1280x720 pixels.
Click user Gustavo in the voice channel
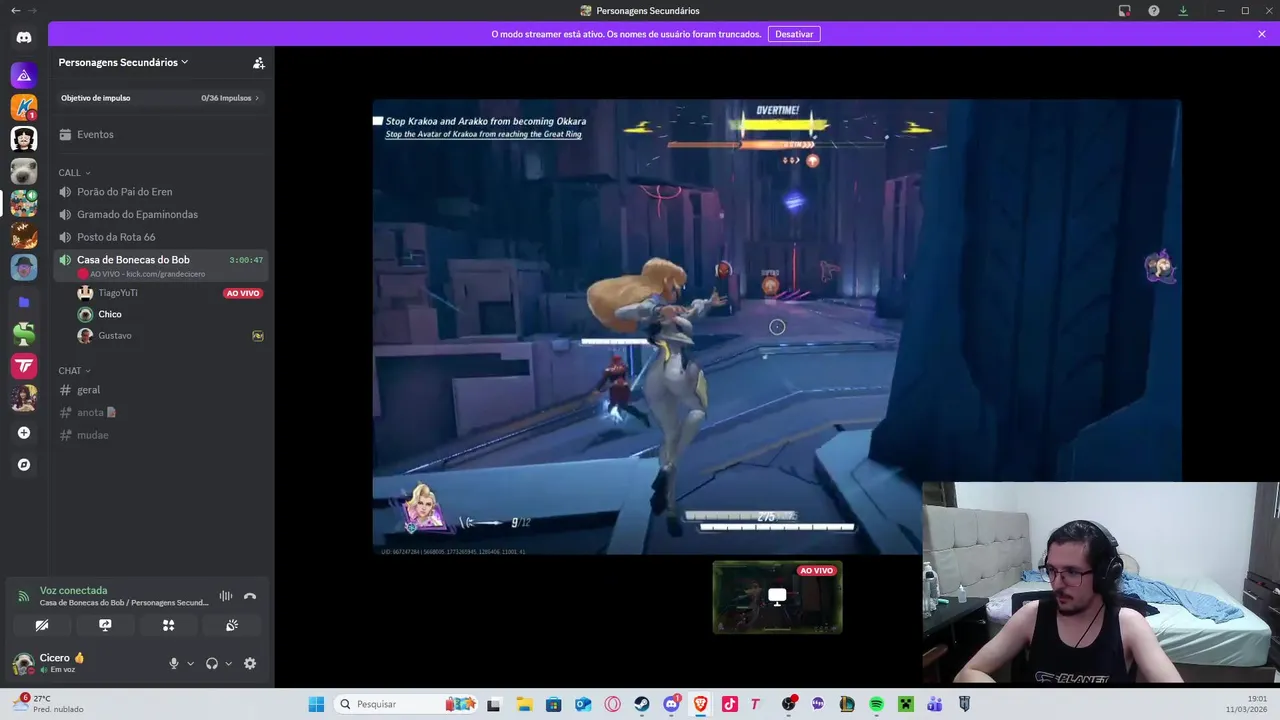pyautogui.click(x=115, y=336)
